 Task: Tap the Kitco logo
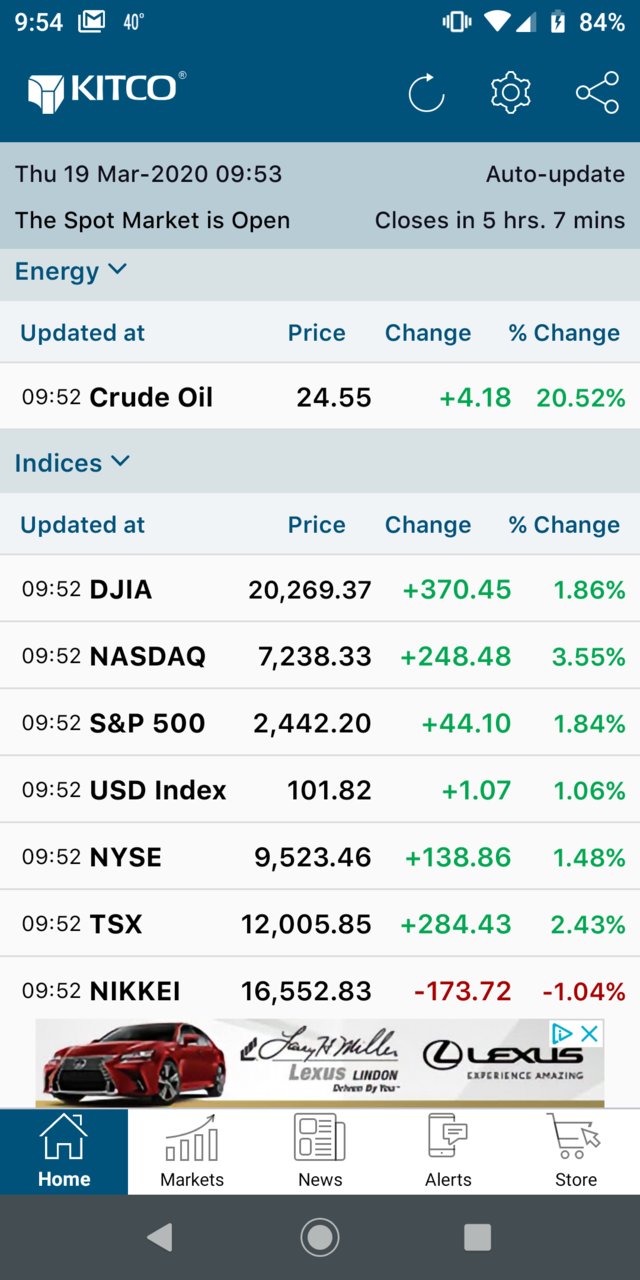(107, 91)
